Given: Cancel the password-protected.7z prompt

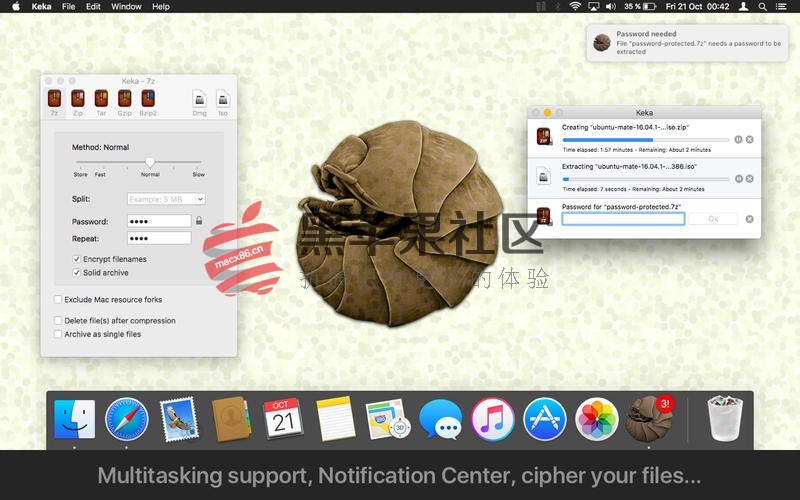Looking at the screenshot, I should pyautogui.click(x=749, y=219).
